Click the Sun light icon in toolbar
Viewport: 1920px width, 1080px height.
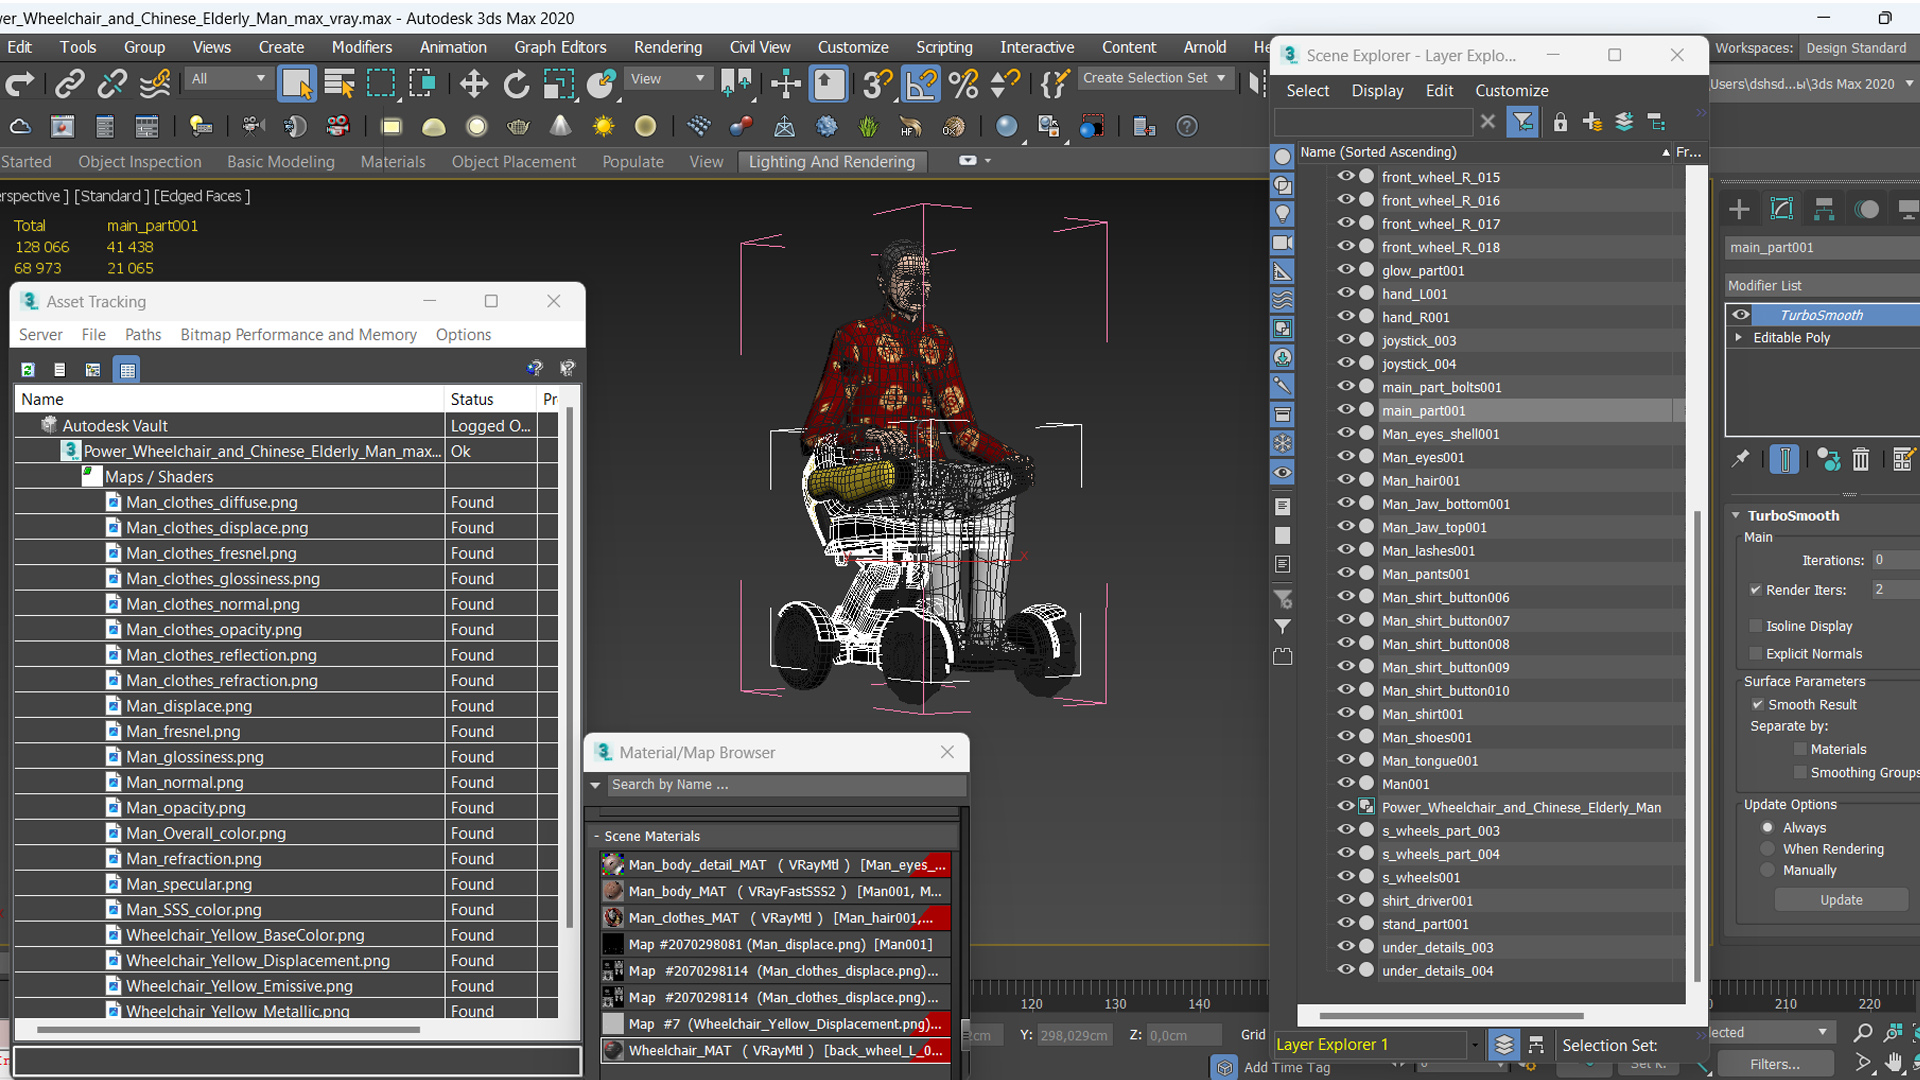pos(603,127)
